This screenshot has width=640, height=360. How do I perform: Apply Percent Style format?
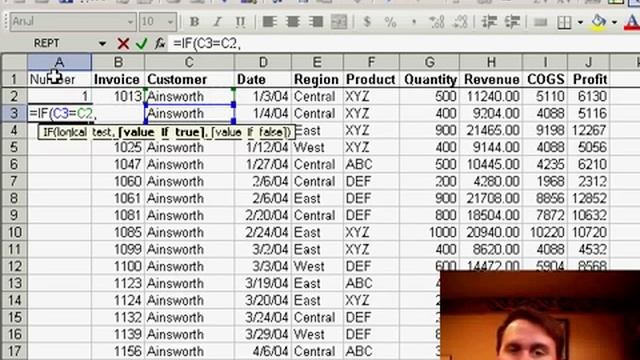click(x=391, y=22)
